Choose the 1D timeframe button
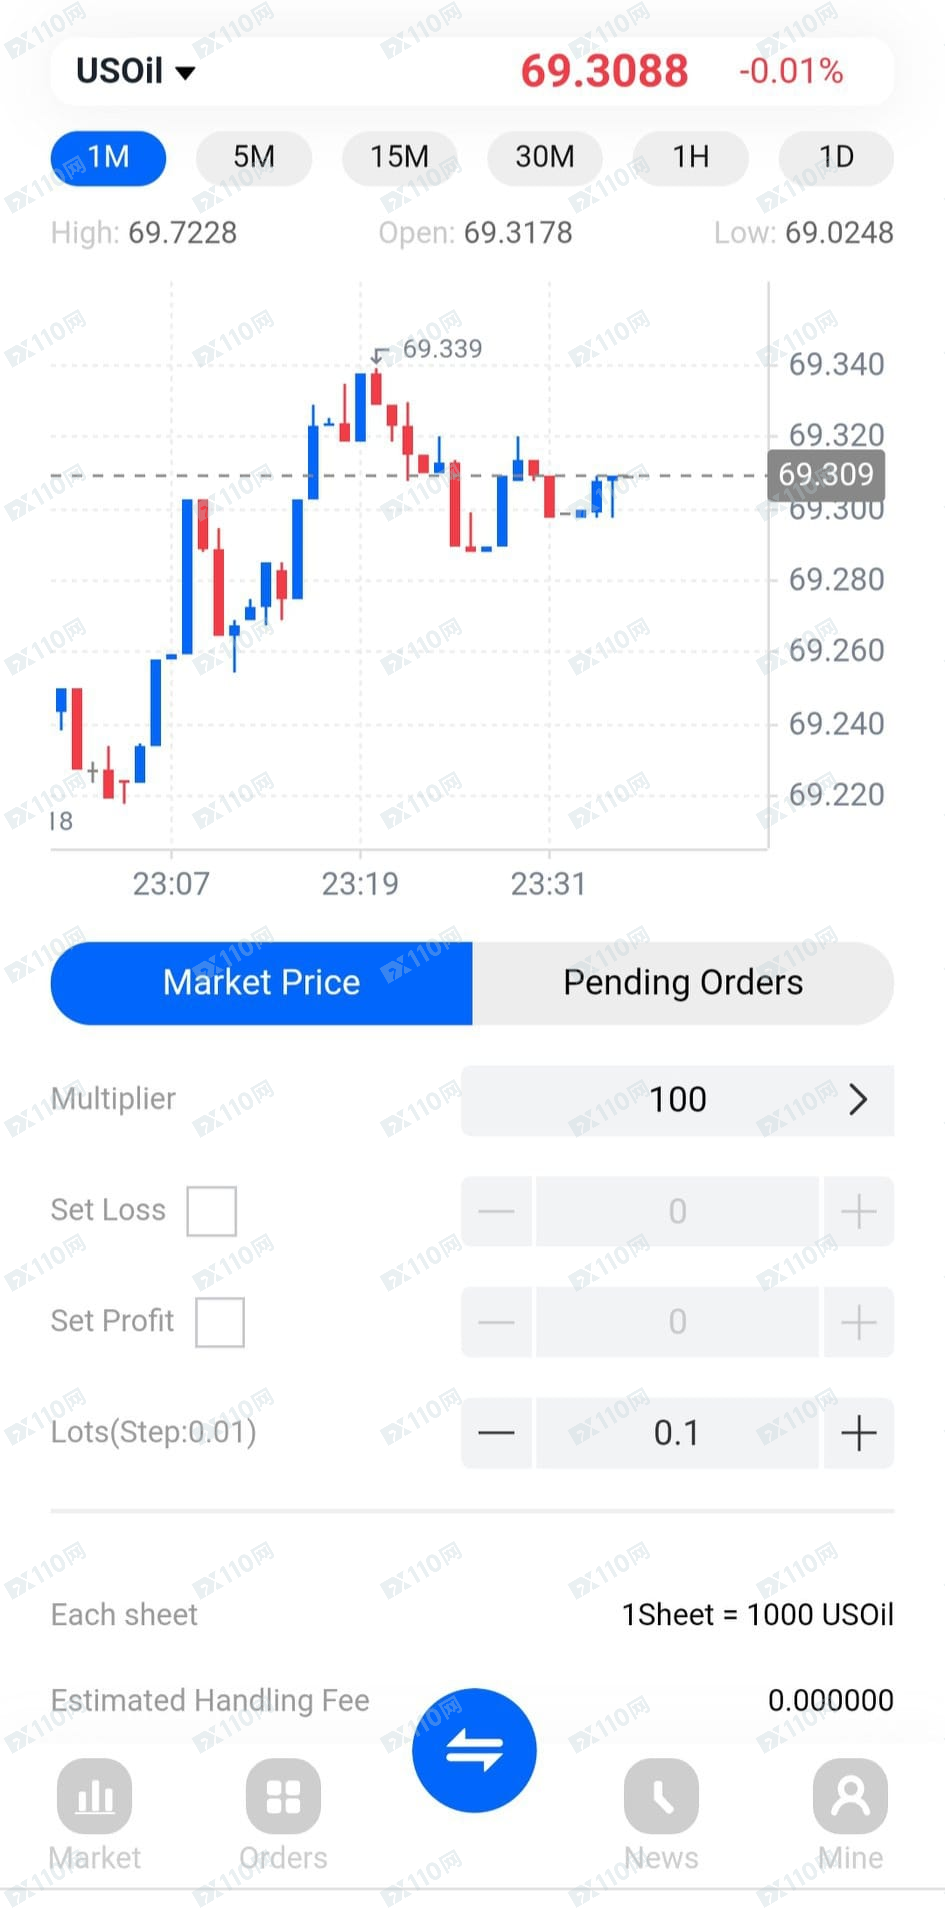The height and width of the screenshot is (1916, 945). coord(836,157)
